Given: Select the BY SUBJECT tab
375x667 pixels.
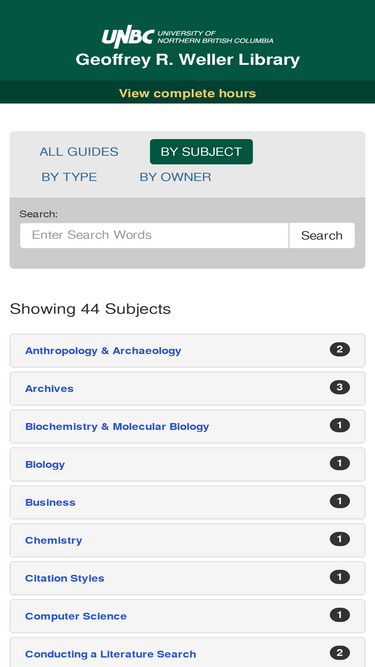Looking at the screenshot, I should [201, 152].
